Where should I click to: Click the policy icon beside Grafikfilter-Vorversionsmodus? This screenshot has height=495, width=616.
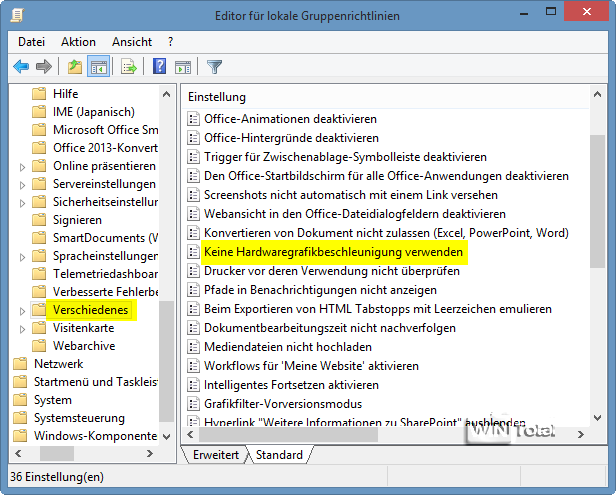pyautogui.click(x=193, y=403)
